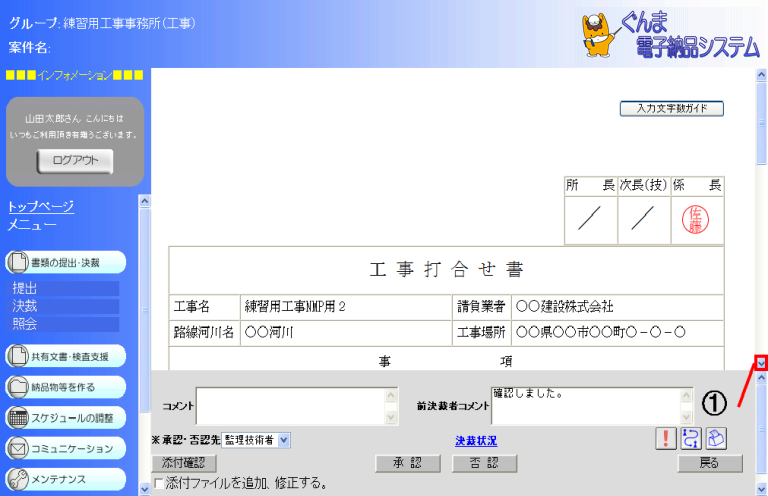Click the blue approval route icon button
The width and height of the screenshot is (768, 496).
[x=691, y=438]
